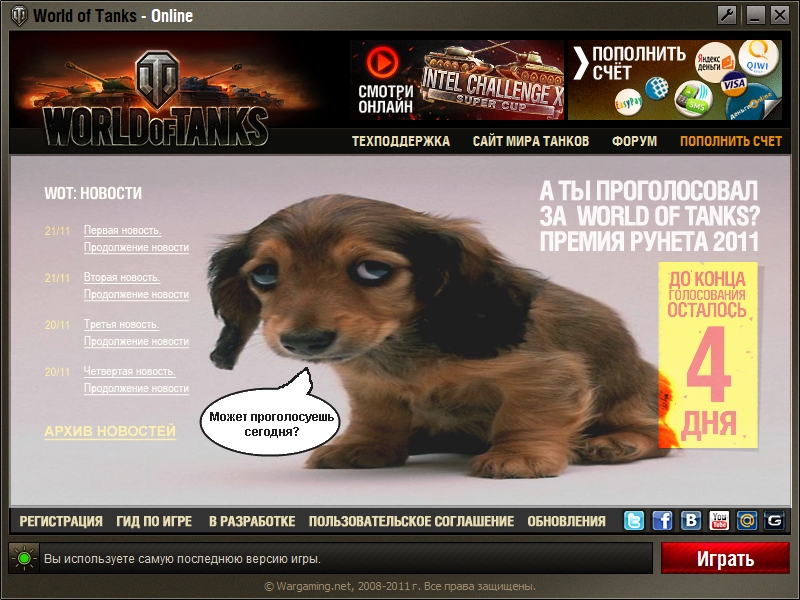Image resolution: width=800 pixels, height=600 pixels.
Task: Click the WOT: НОВОСТИ heading
Action: click(x=93, y=193)
